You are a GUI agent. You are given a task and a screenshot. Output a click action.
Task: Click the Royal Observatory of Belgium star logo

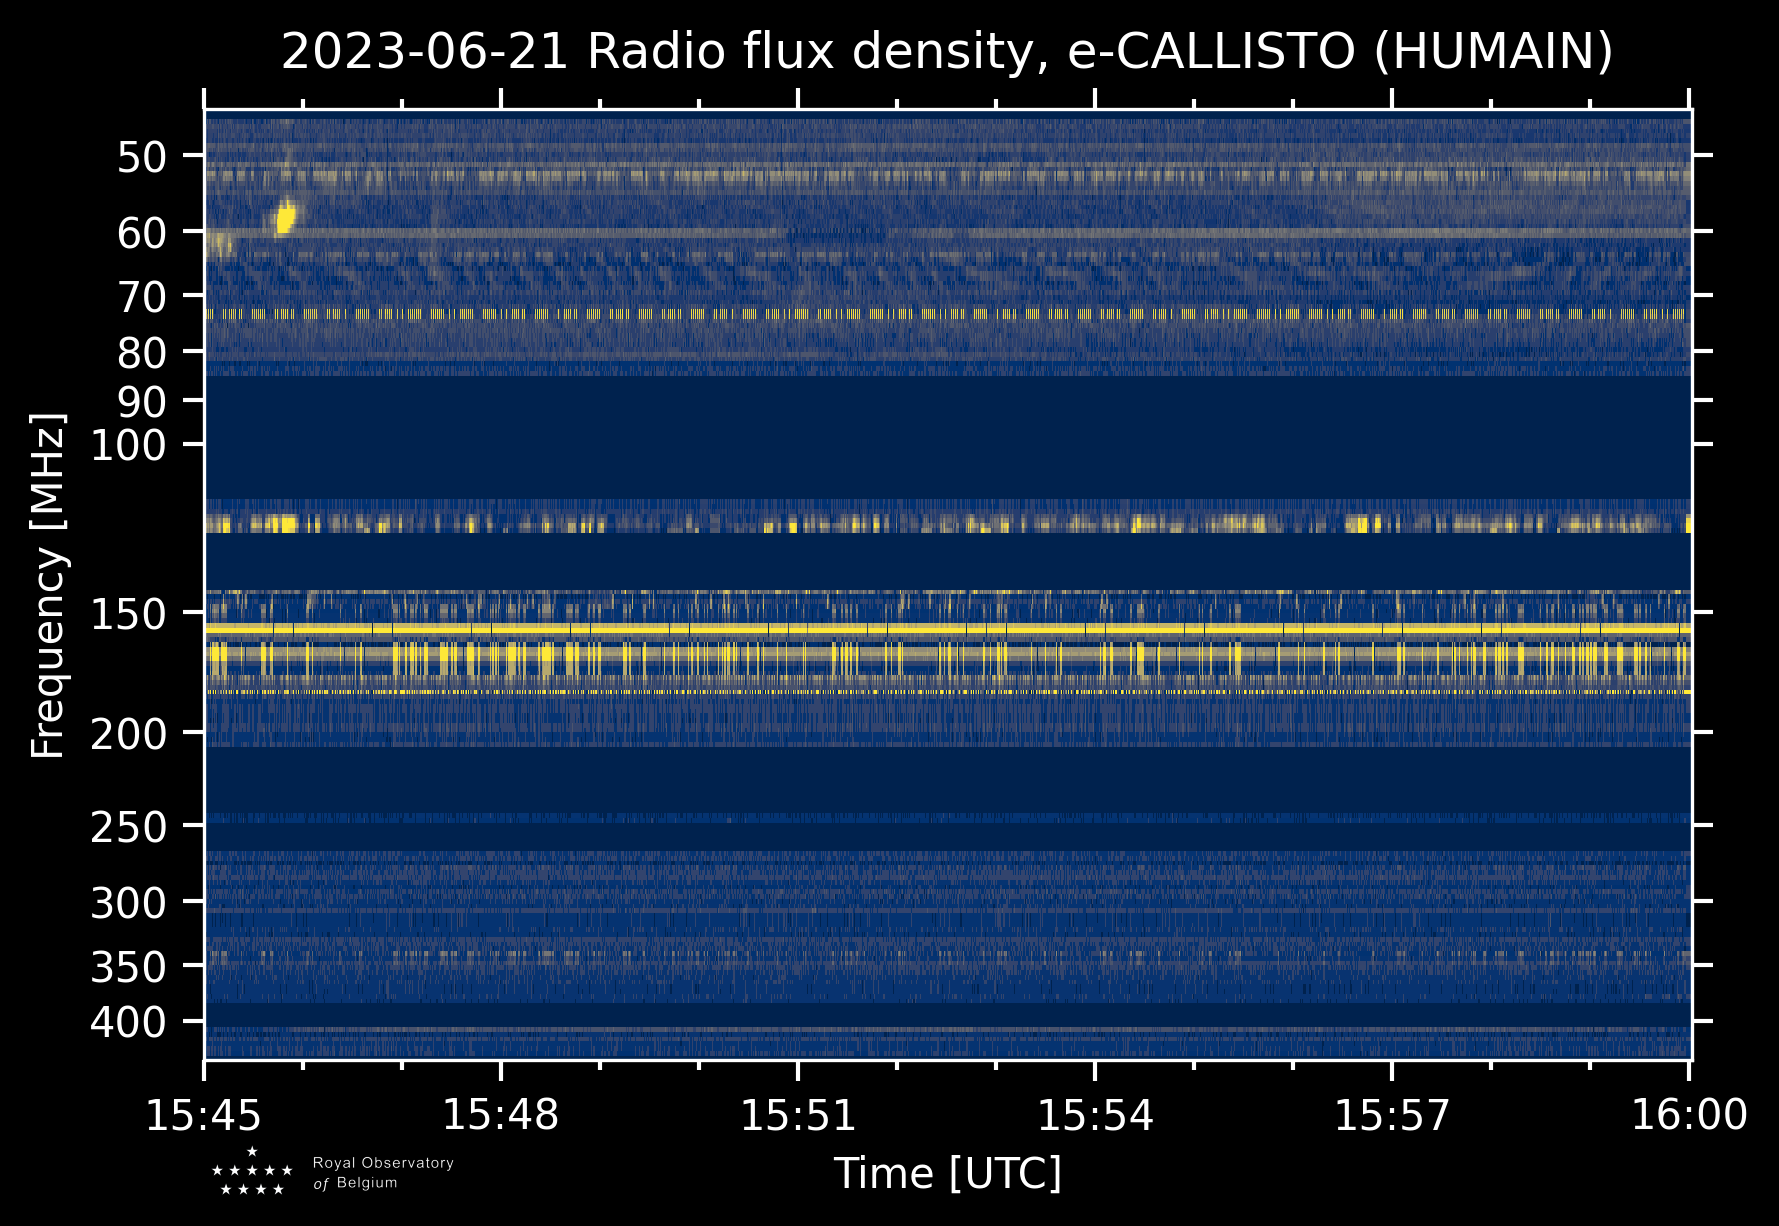[x=252, y=1172]
